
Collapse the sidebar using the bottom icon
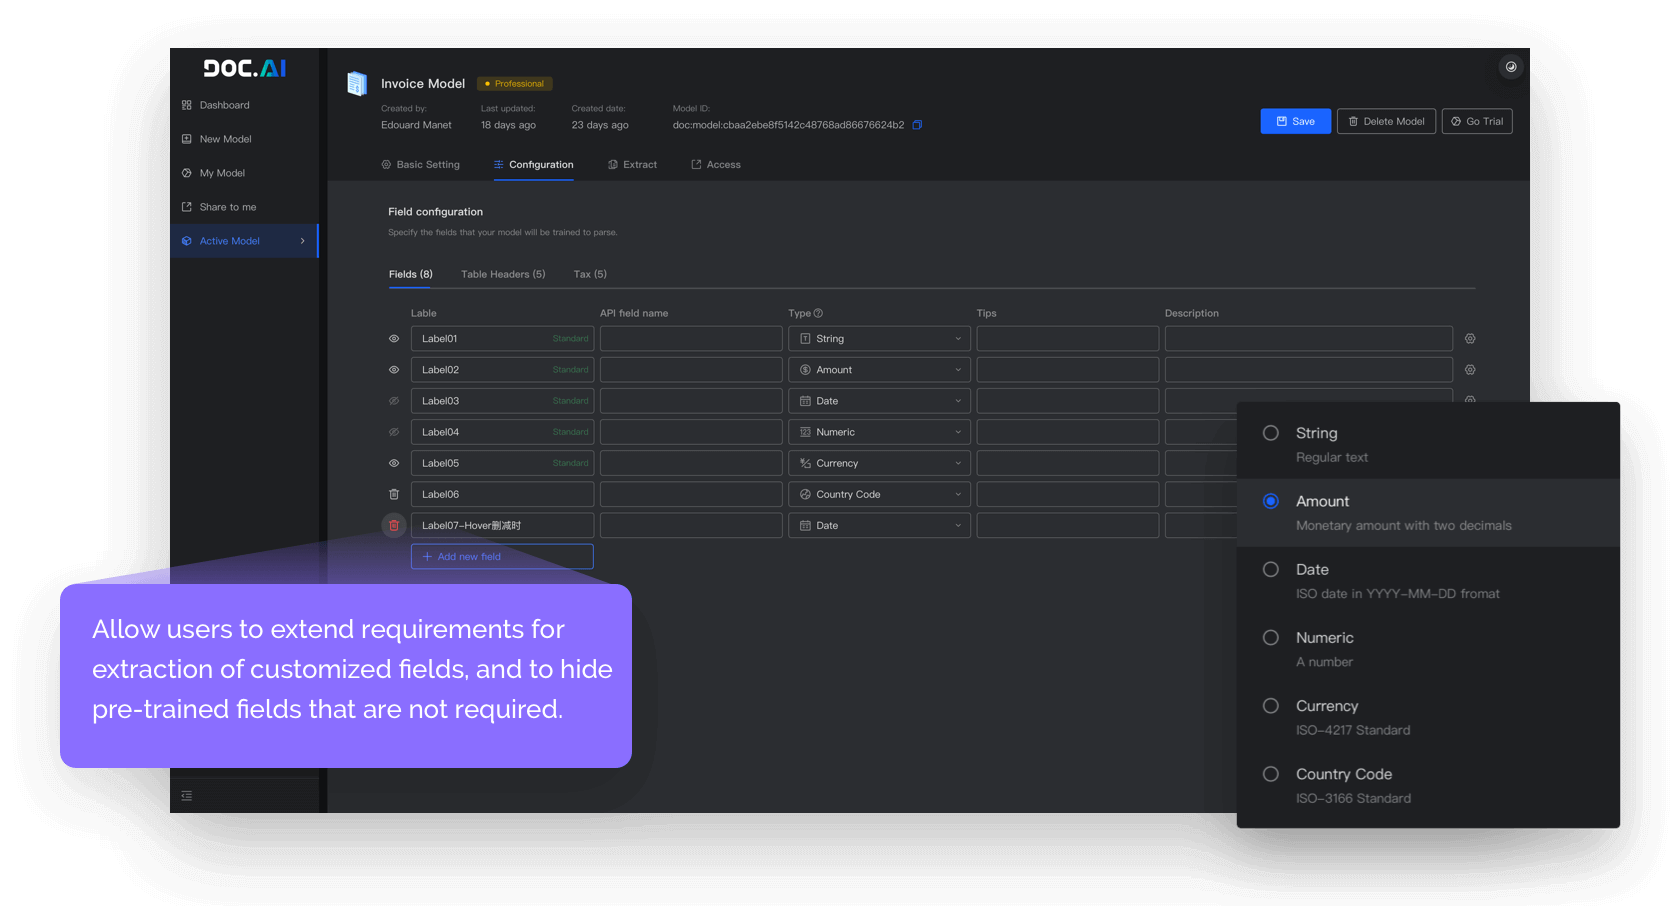pyautogui.click(x=186, y=795)
